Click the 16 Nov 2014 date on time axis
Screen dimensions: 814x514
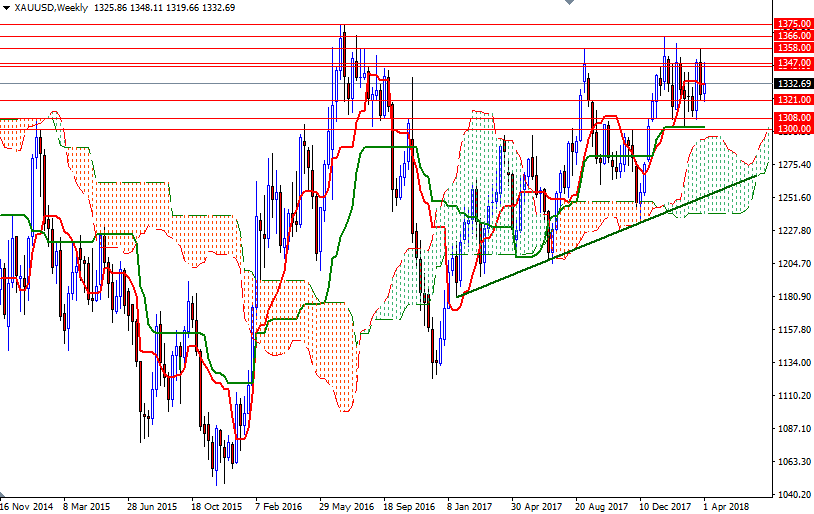coord(28,506)
